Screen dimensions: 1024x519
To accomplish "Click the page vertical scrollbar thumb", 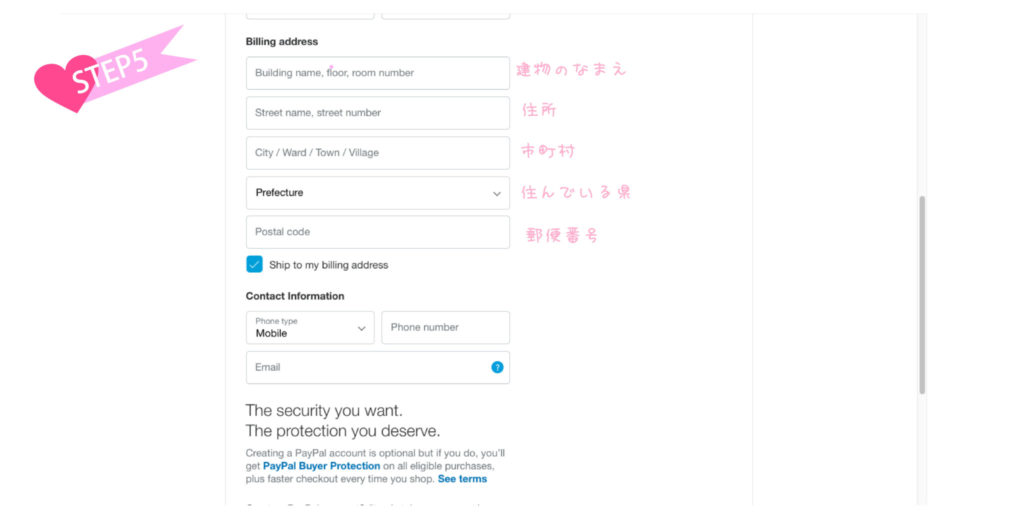I will click(922, 295).
